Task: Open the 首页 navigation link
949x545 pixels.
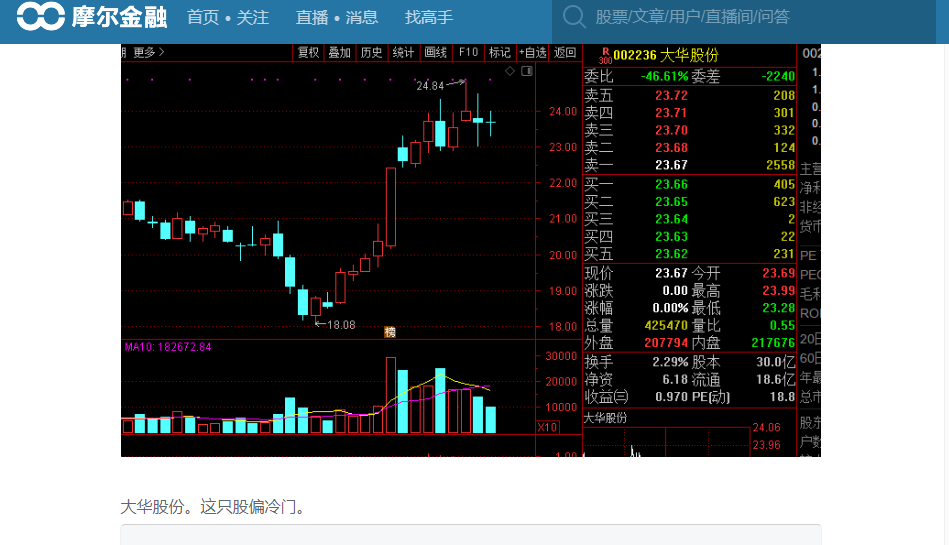Action: [x=203, y=17]
